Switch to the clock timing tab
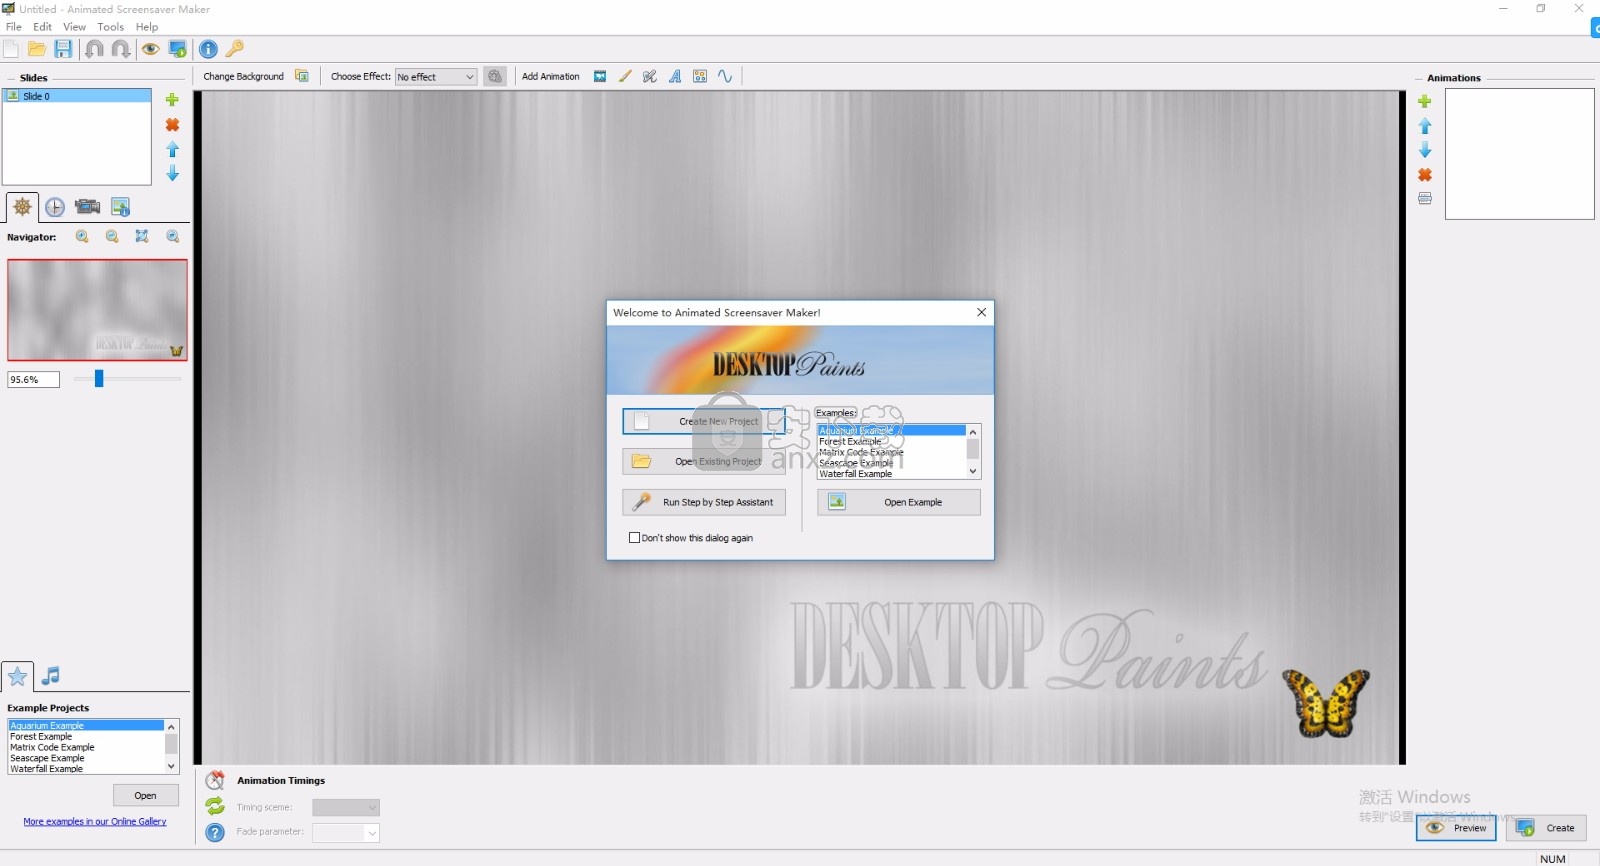1600x866 pixels. (x=55, y=207)
